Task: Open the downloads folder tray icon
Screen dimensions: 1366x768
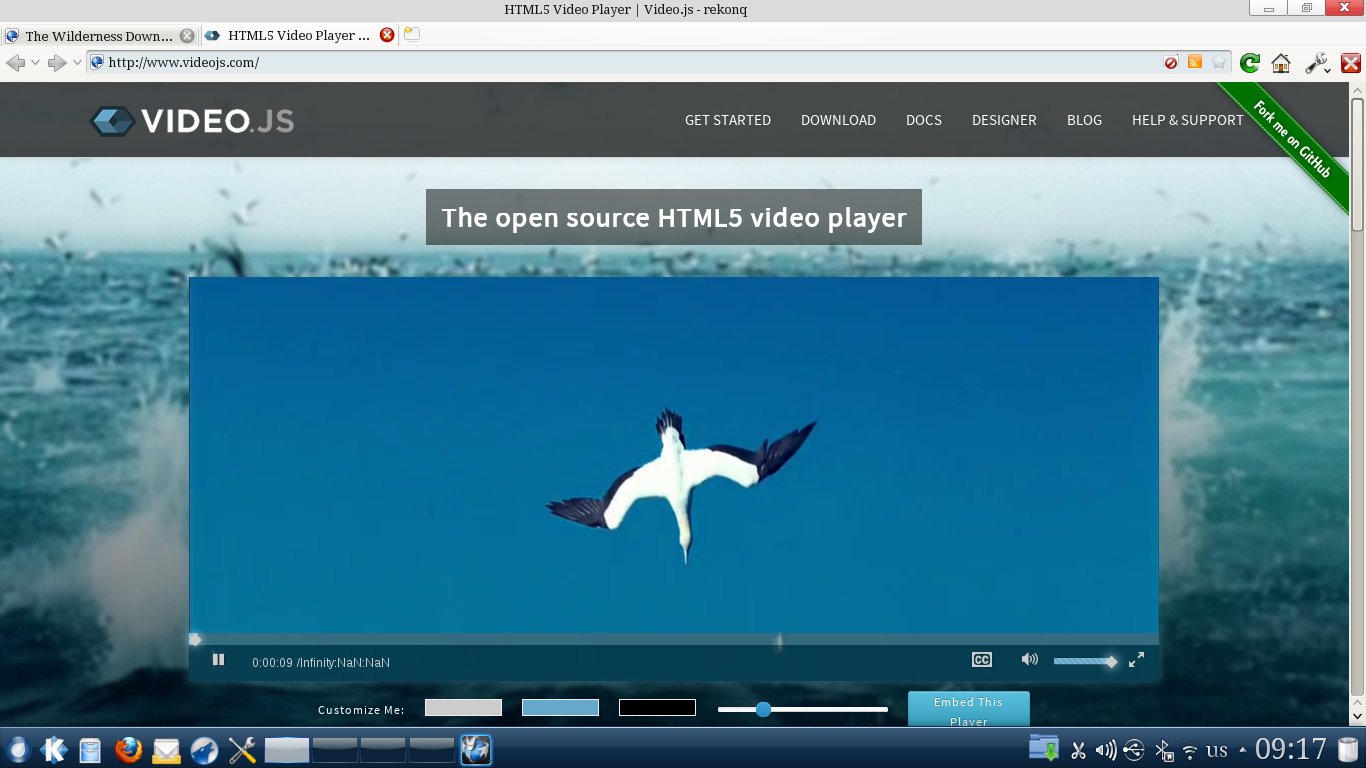Action: coord(1044,749)
